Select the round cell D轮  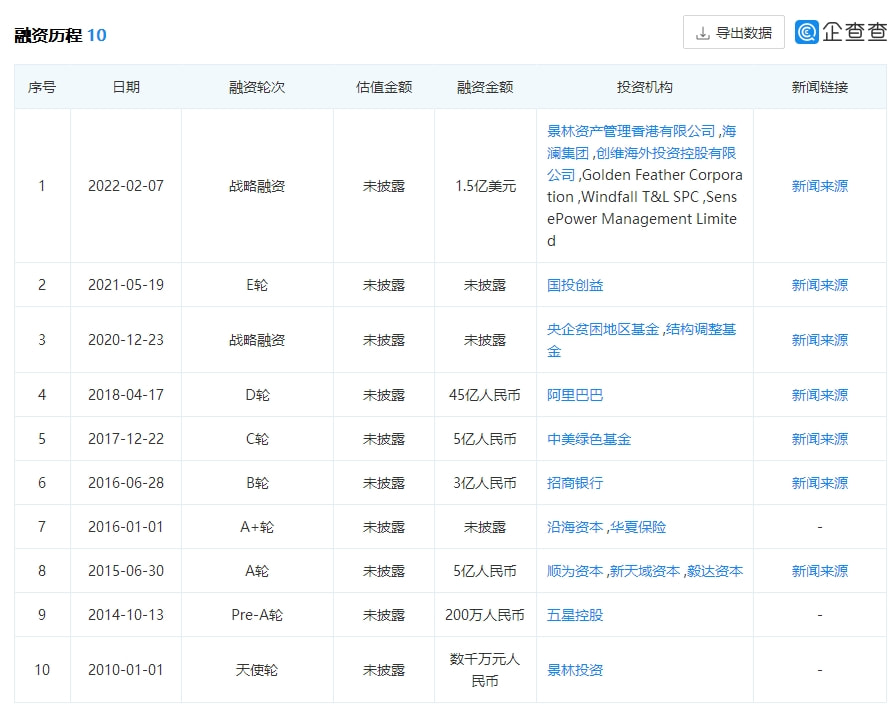pyautogui.click(x=257, y=395)
